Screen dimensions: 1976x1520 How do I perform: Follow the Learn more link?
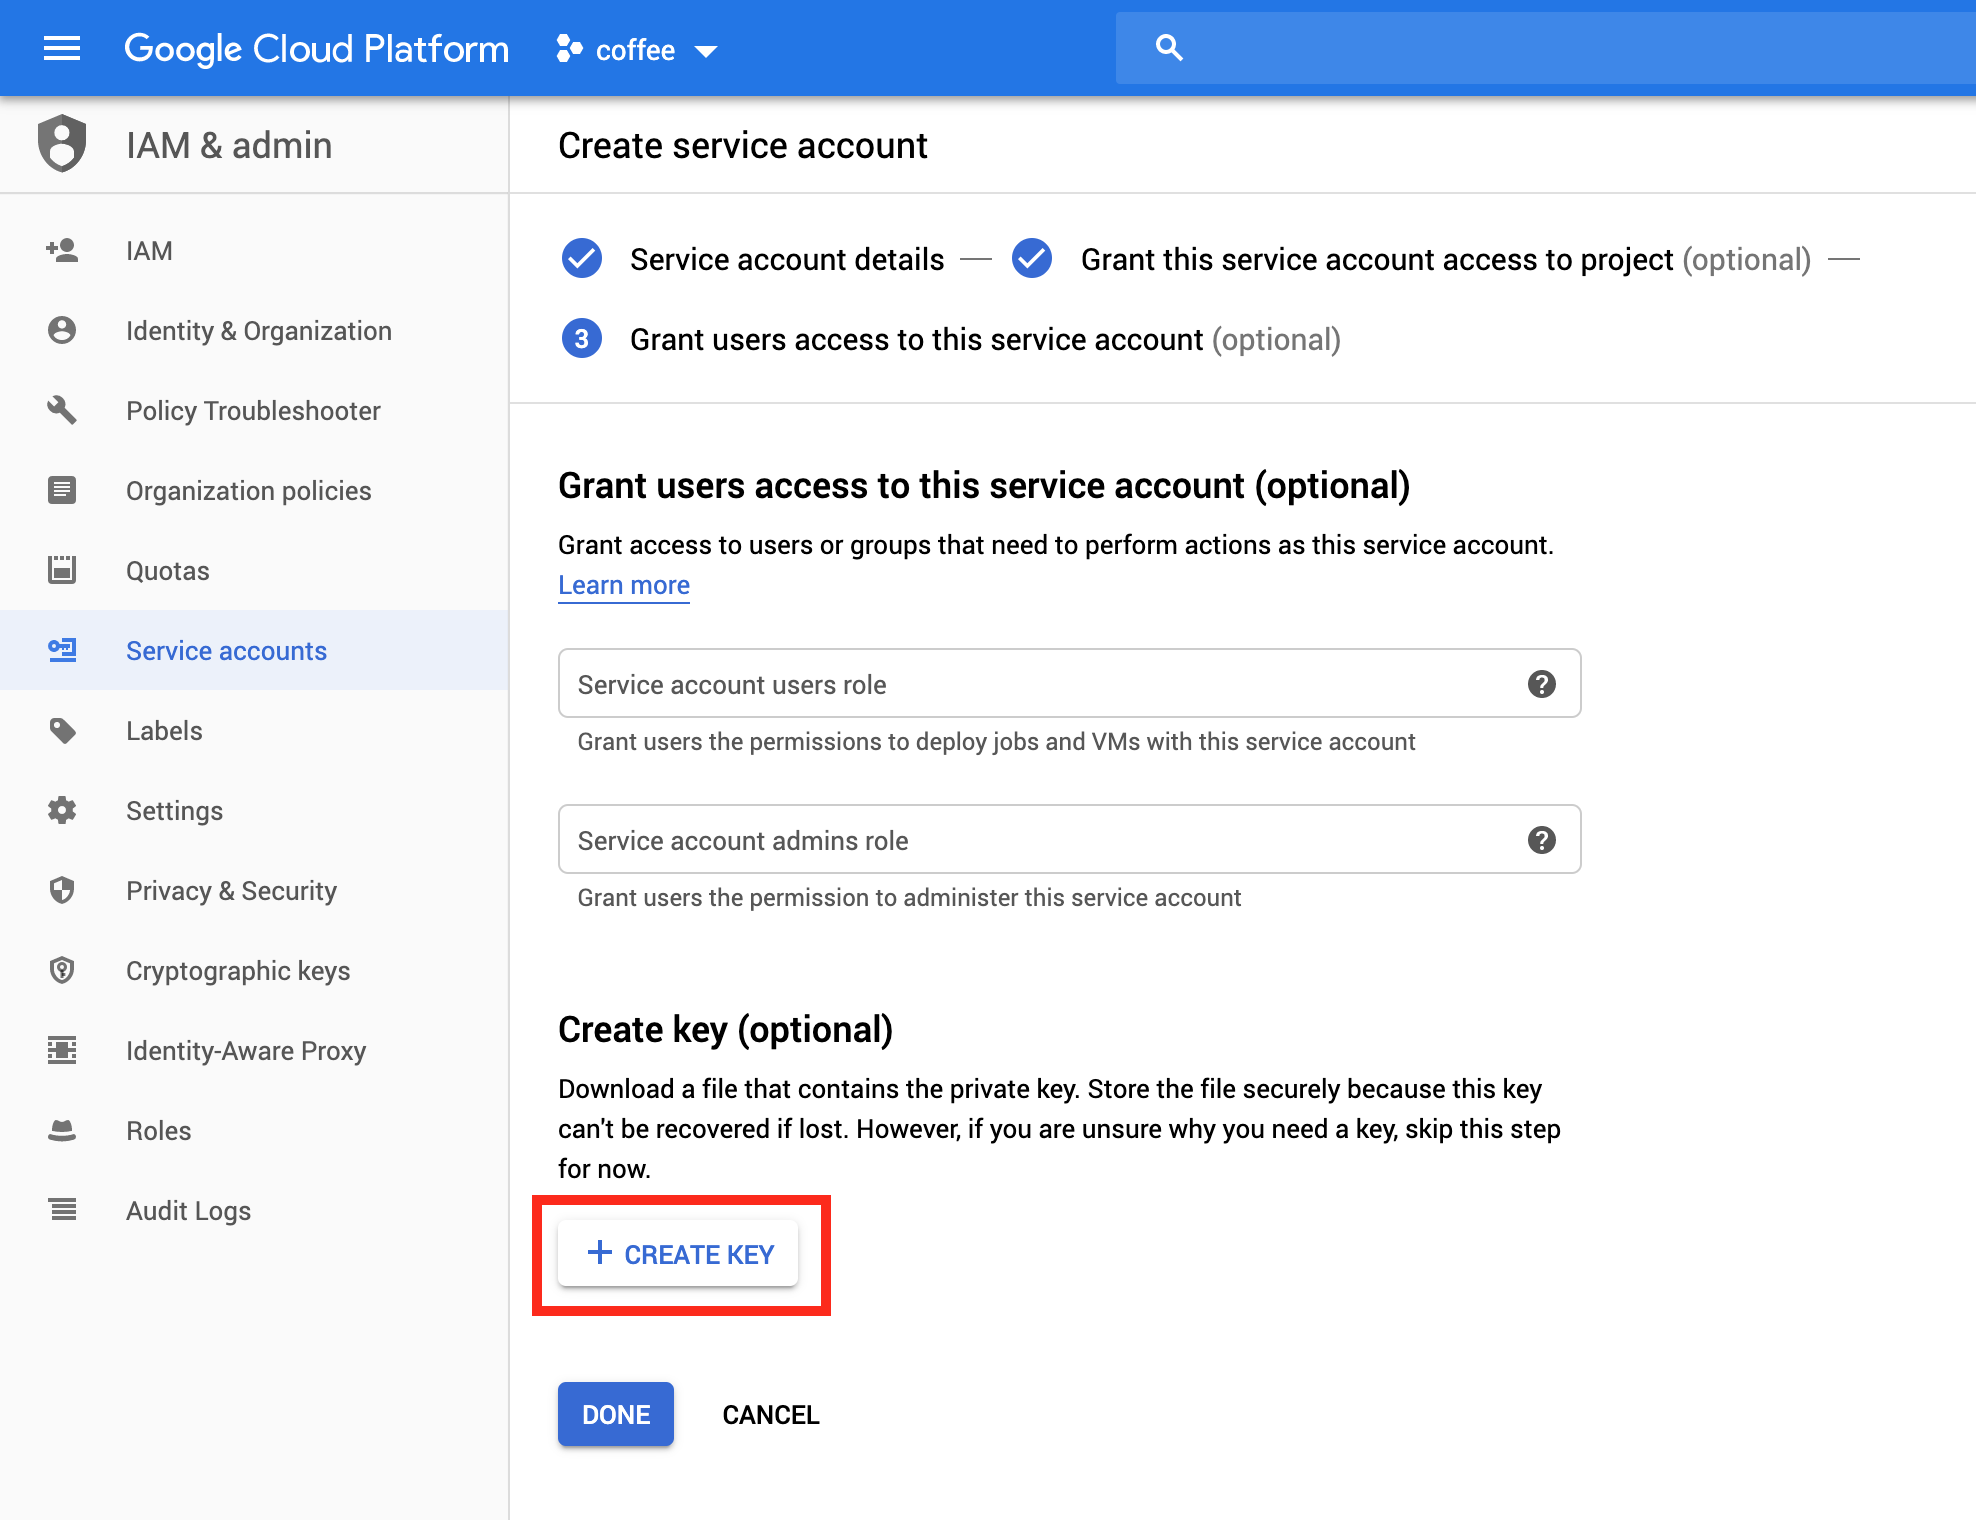pyautogui.click(x=624, y=585)
